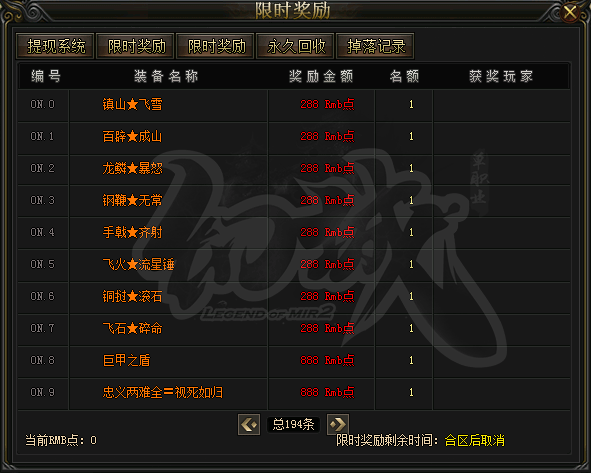Switch to the 永久回收 tab
Screen dimensions: 591x473
pos(295,46)
